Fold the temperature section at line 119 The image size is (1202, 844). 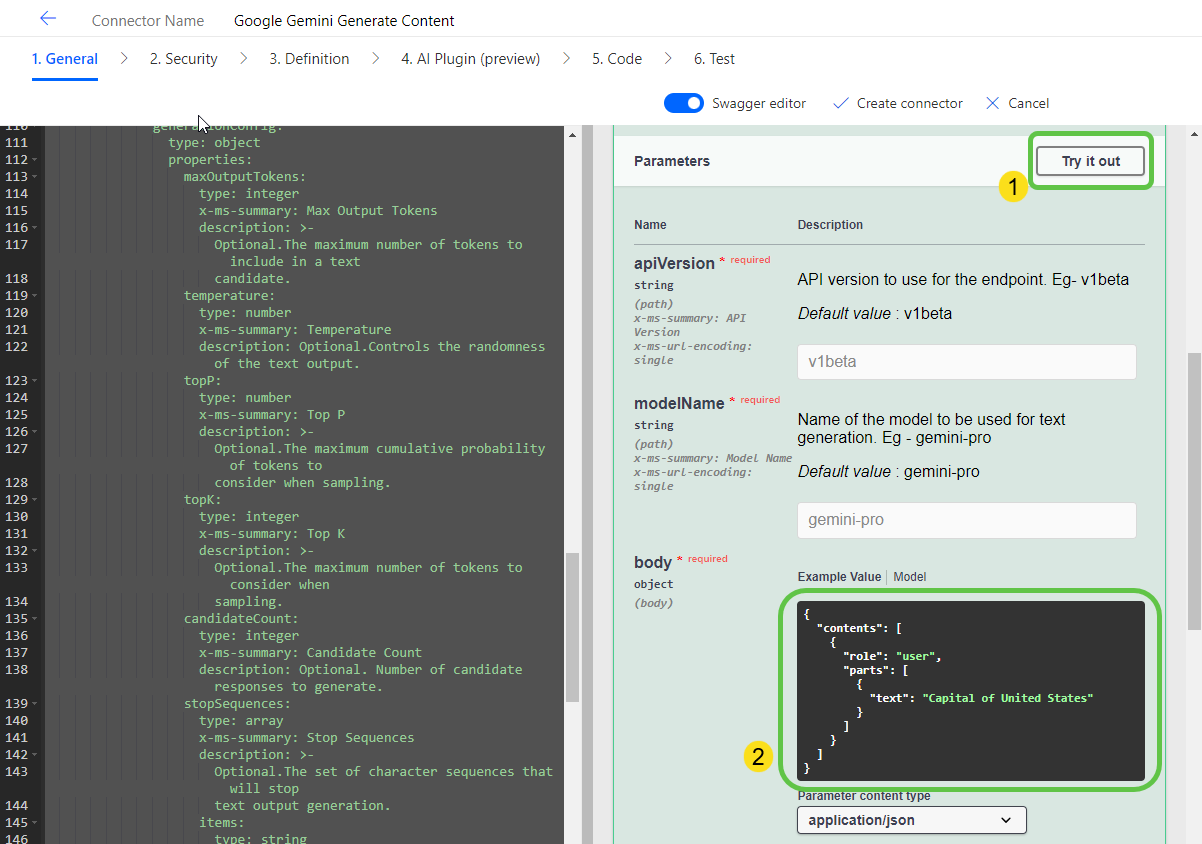point(36,296)
